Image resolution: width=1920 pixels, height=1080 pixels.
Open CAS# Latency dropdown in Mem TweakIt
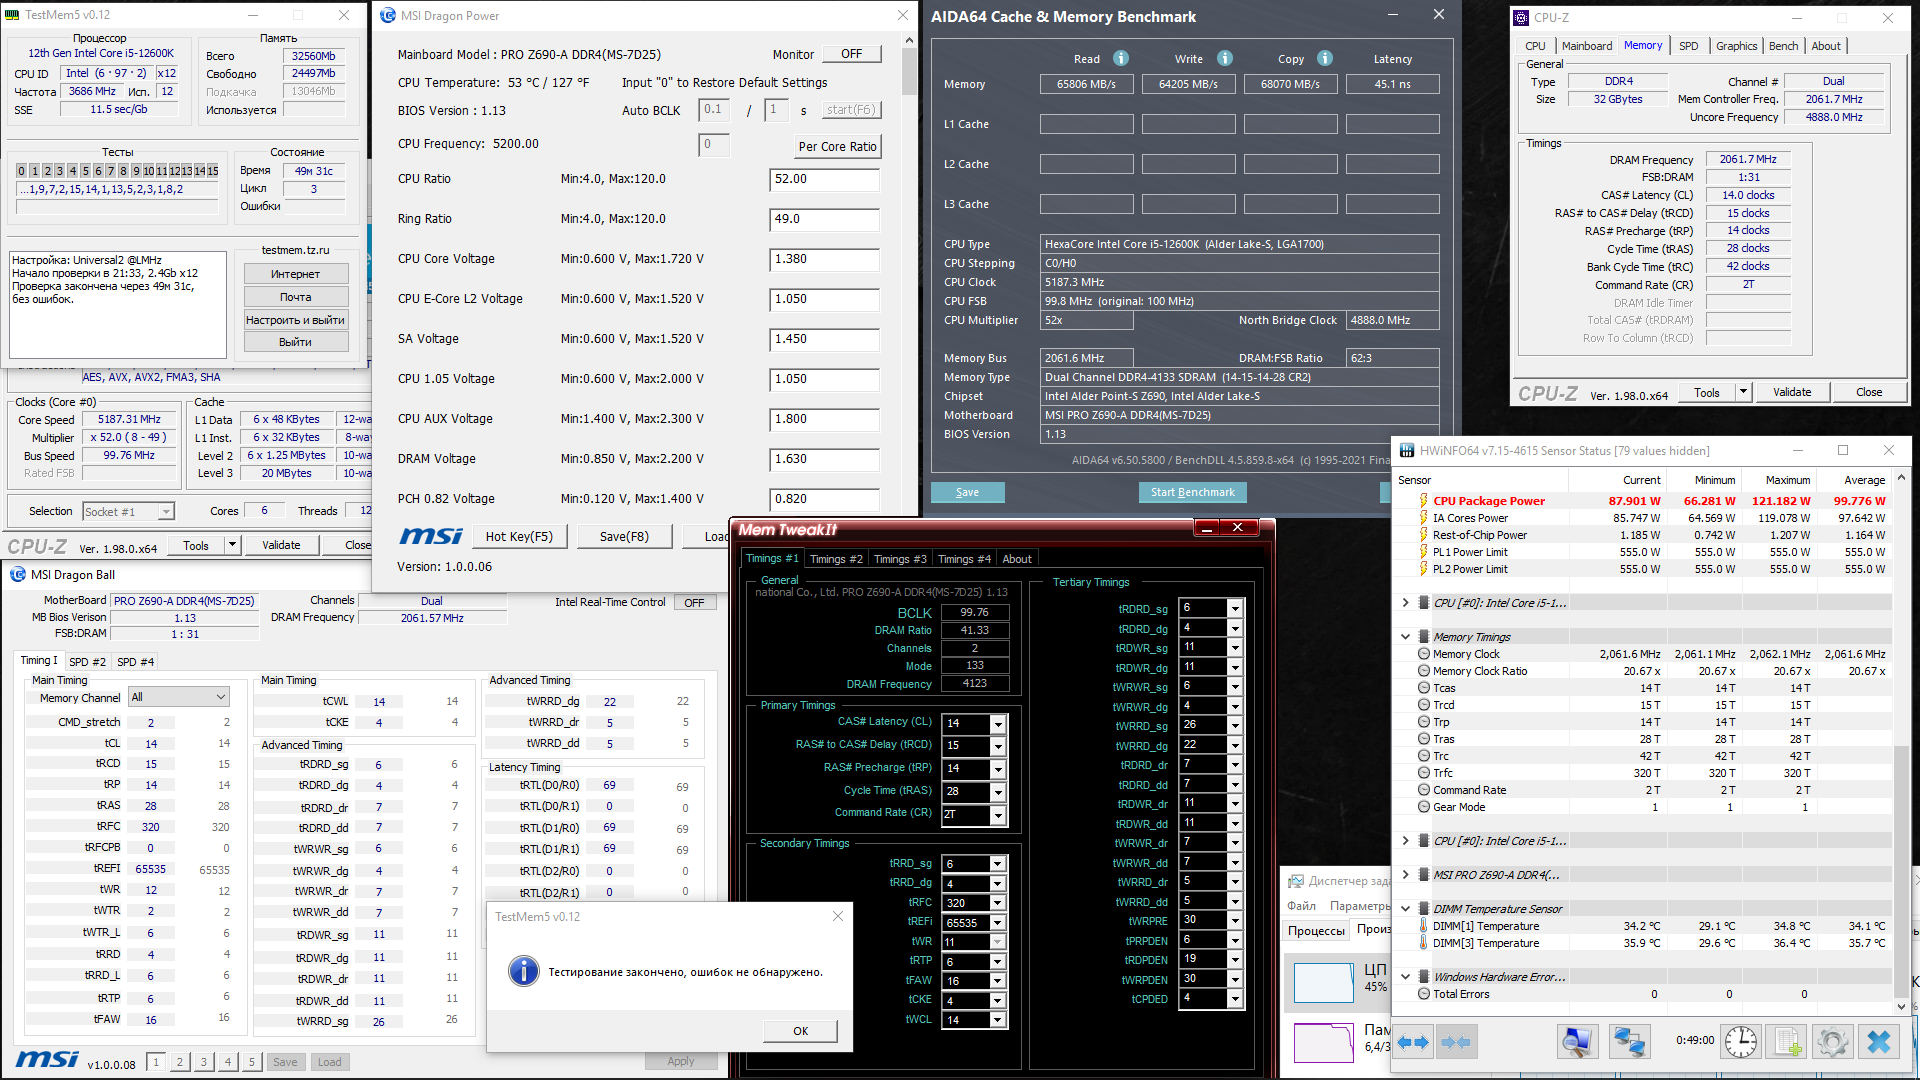click(x=997, y=723)
